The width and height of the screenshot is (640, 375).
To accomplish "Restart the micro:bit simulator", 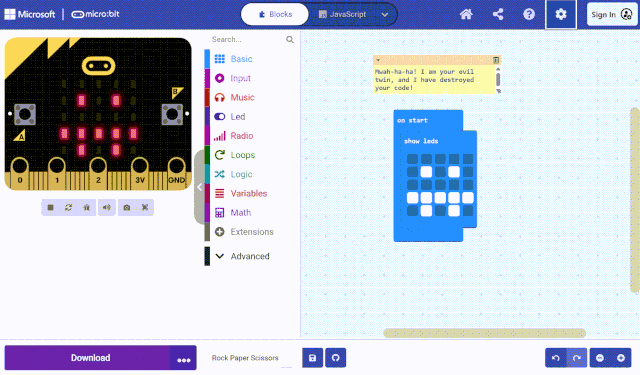I will [x=68, y=208].
